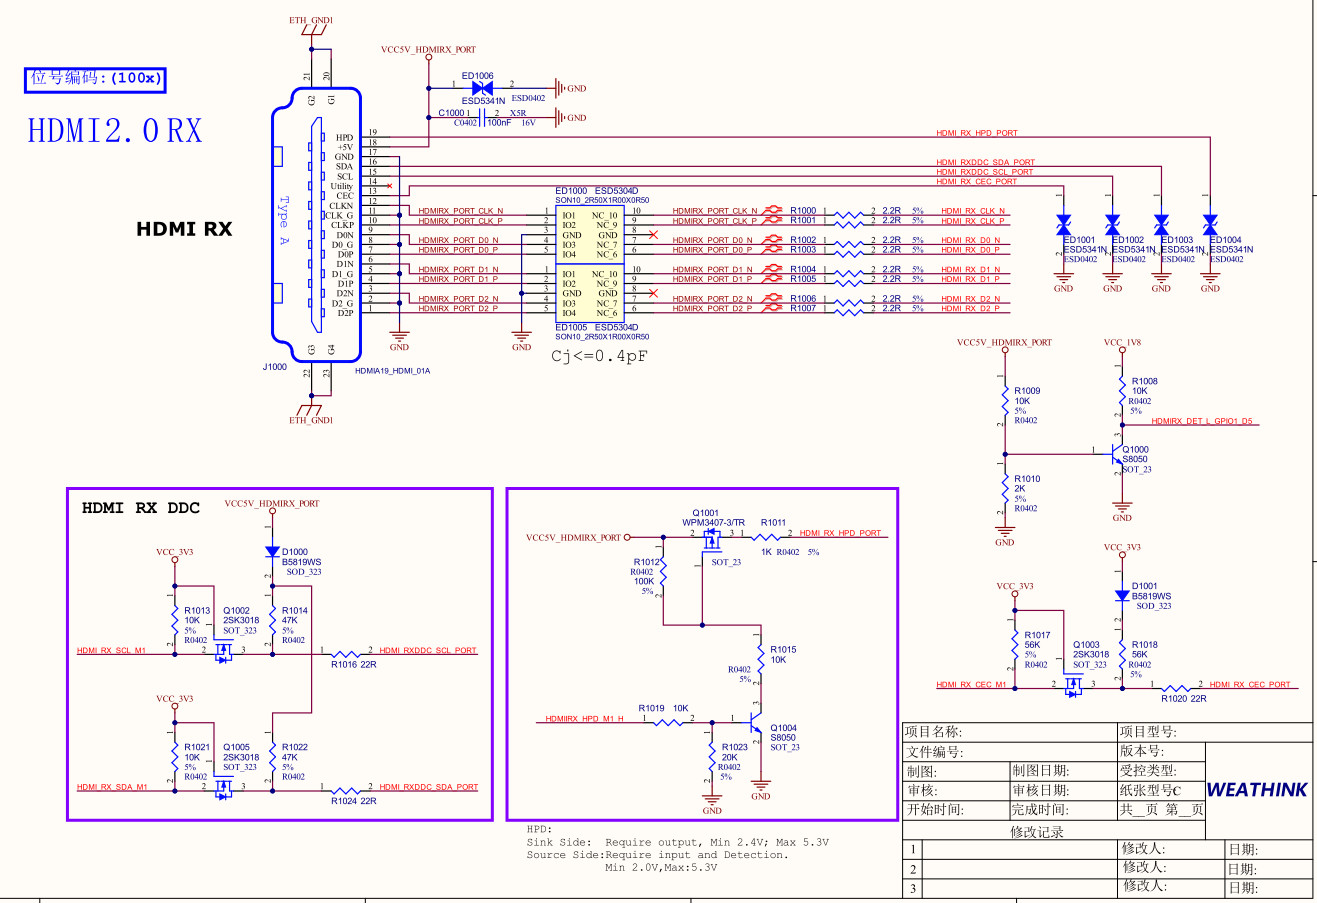This screenshot has width=1317, height=903.
Task: Click the Q1003 2SK3018 MOSFET symbol
Action: (x=1073, y=686)
